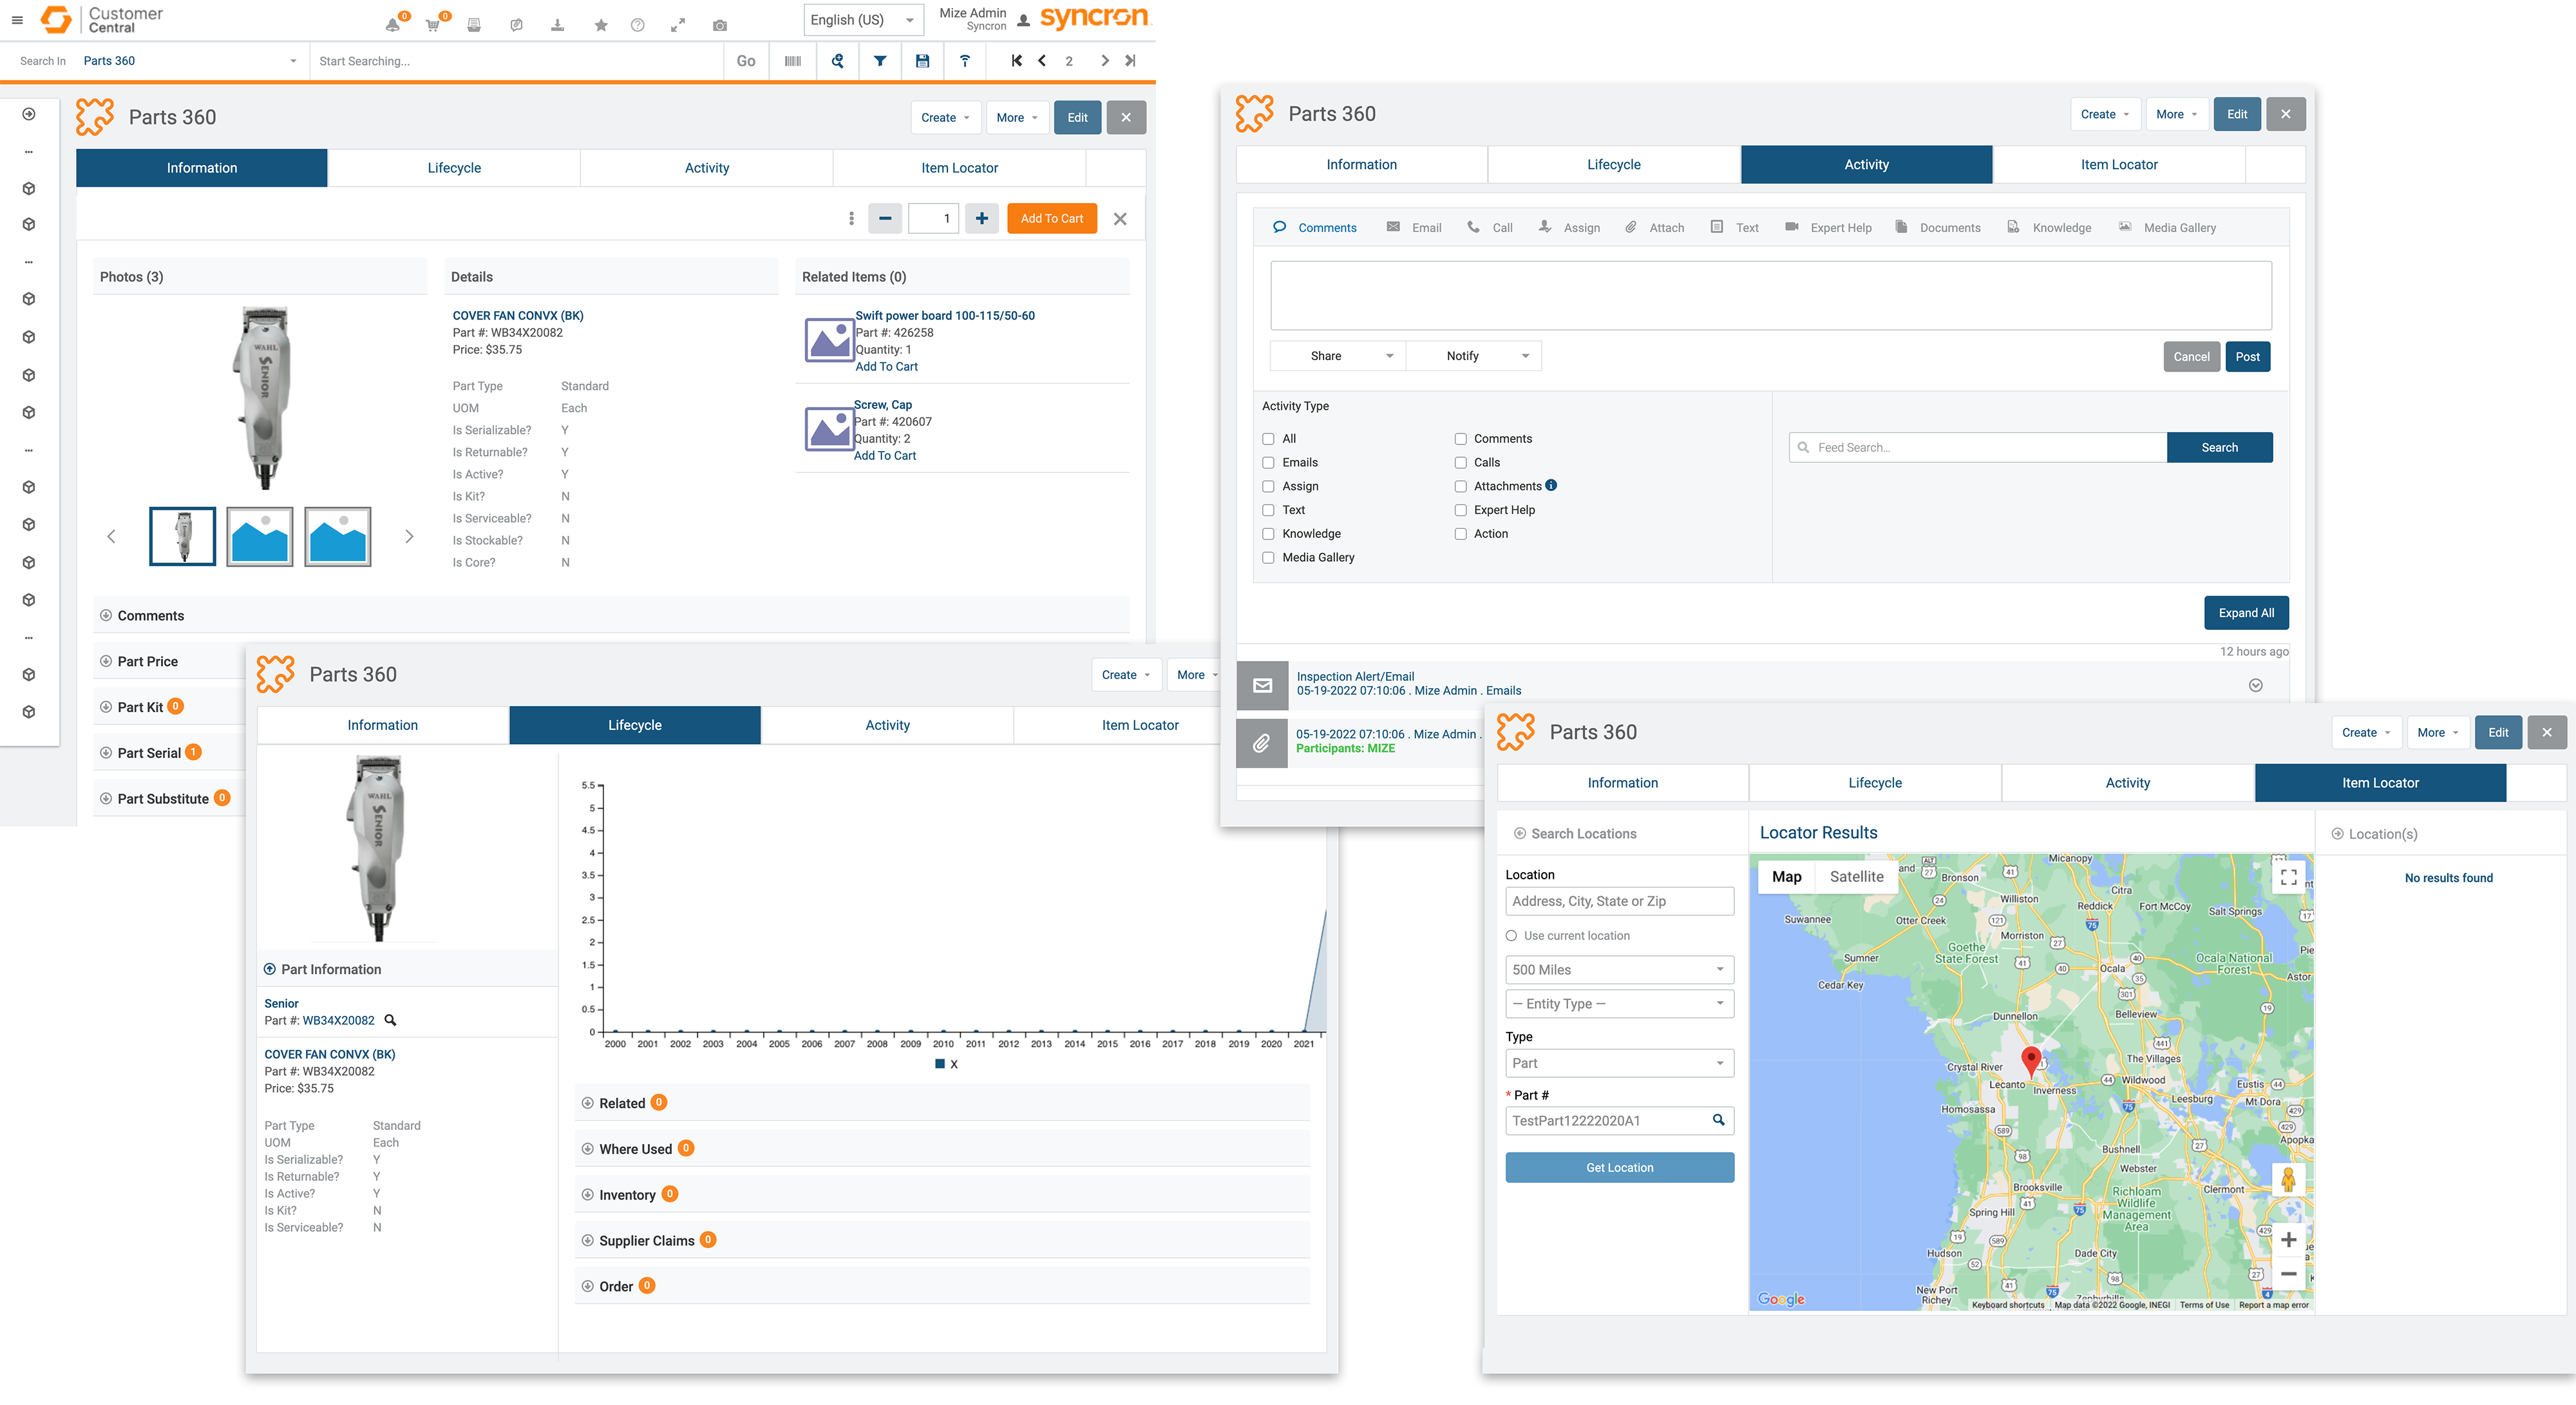Check the All activity type checkbox
Screen dimensions: 2576x1405
tap(1269, 439)
